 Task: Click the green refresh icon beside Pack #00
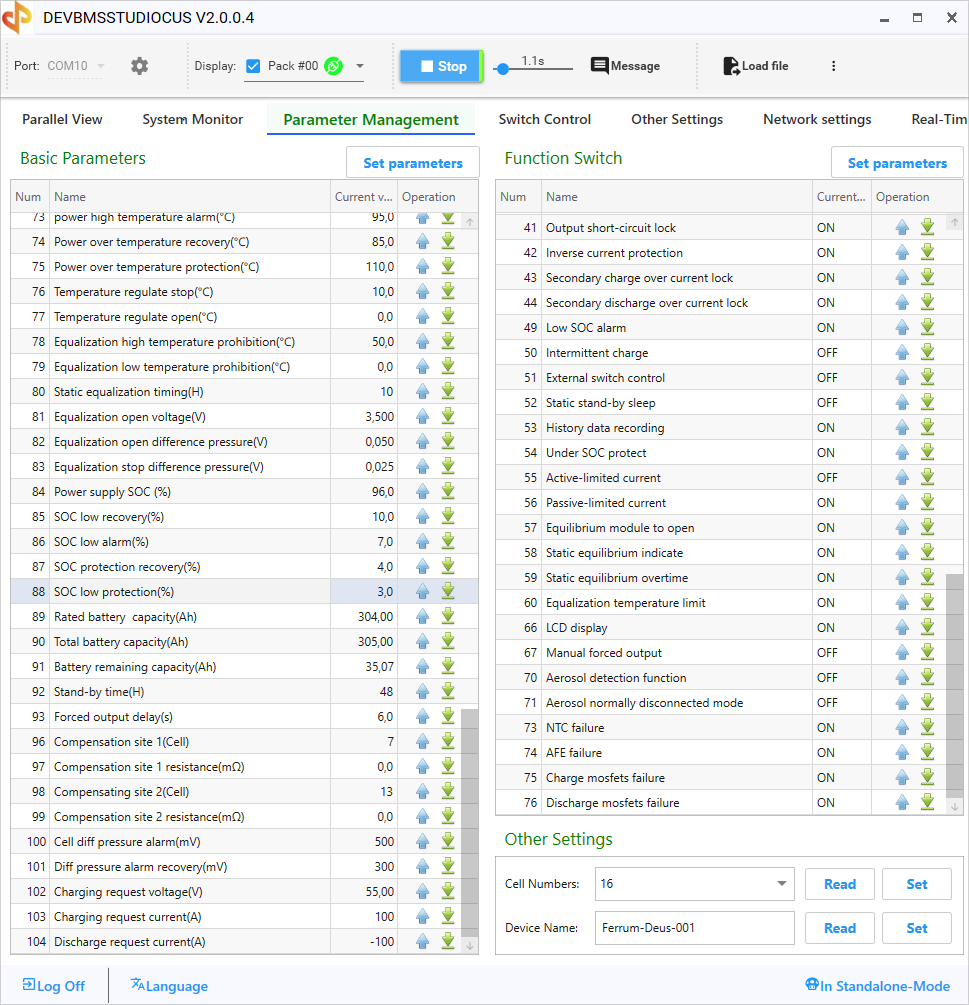pyautogui.click(x=333, y=66)
